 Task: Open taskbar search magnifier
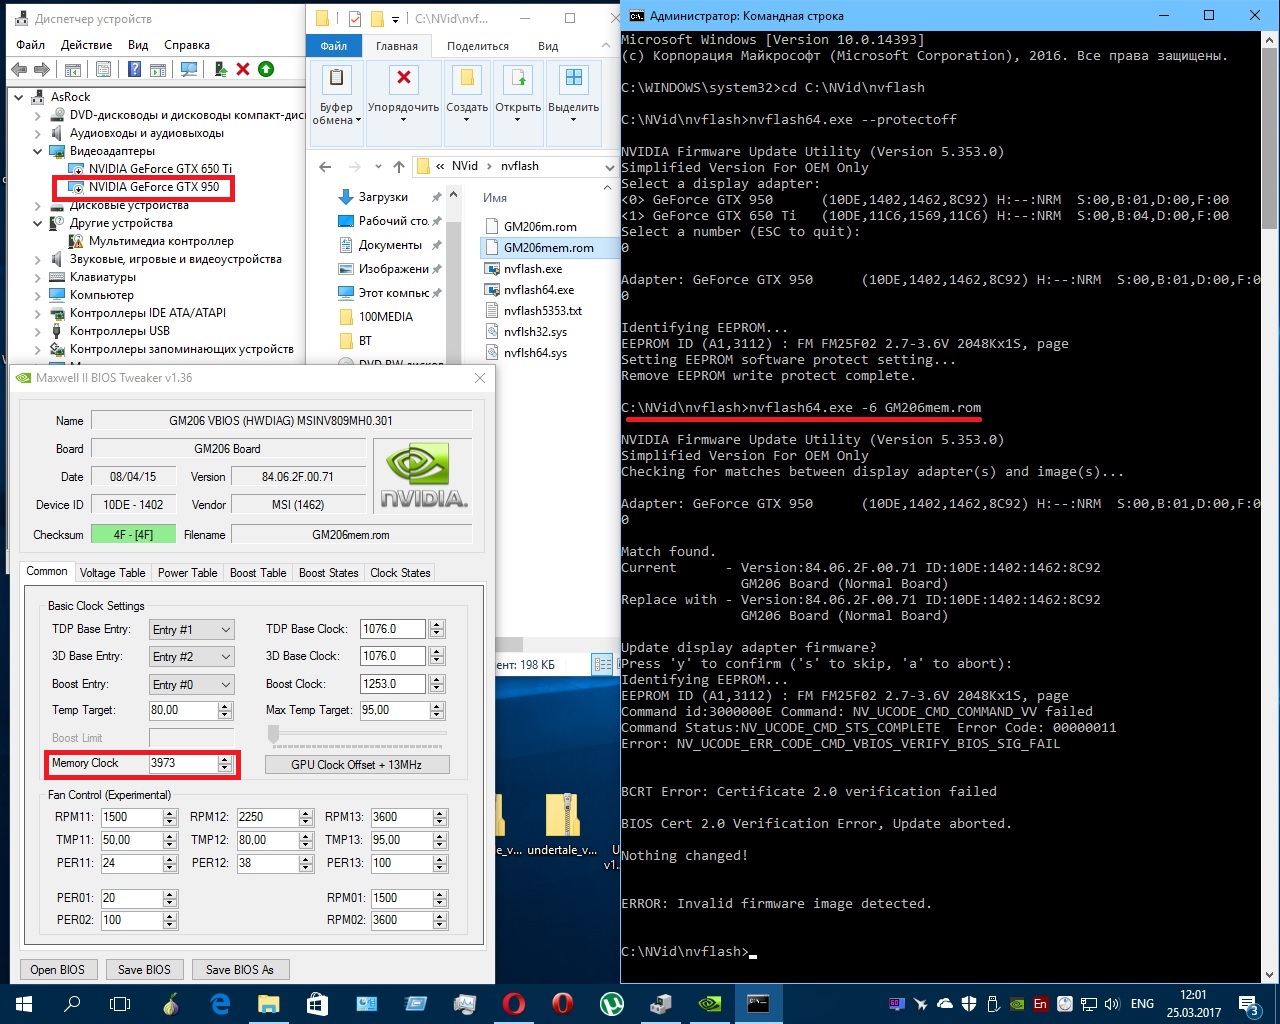tap(72, 1003)
